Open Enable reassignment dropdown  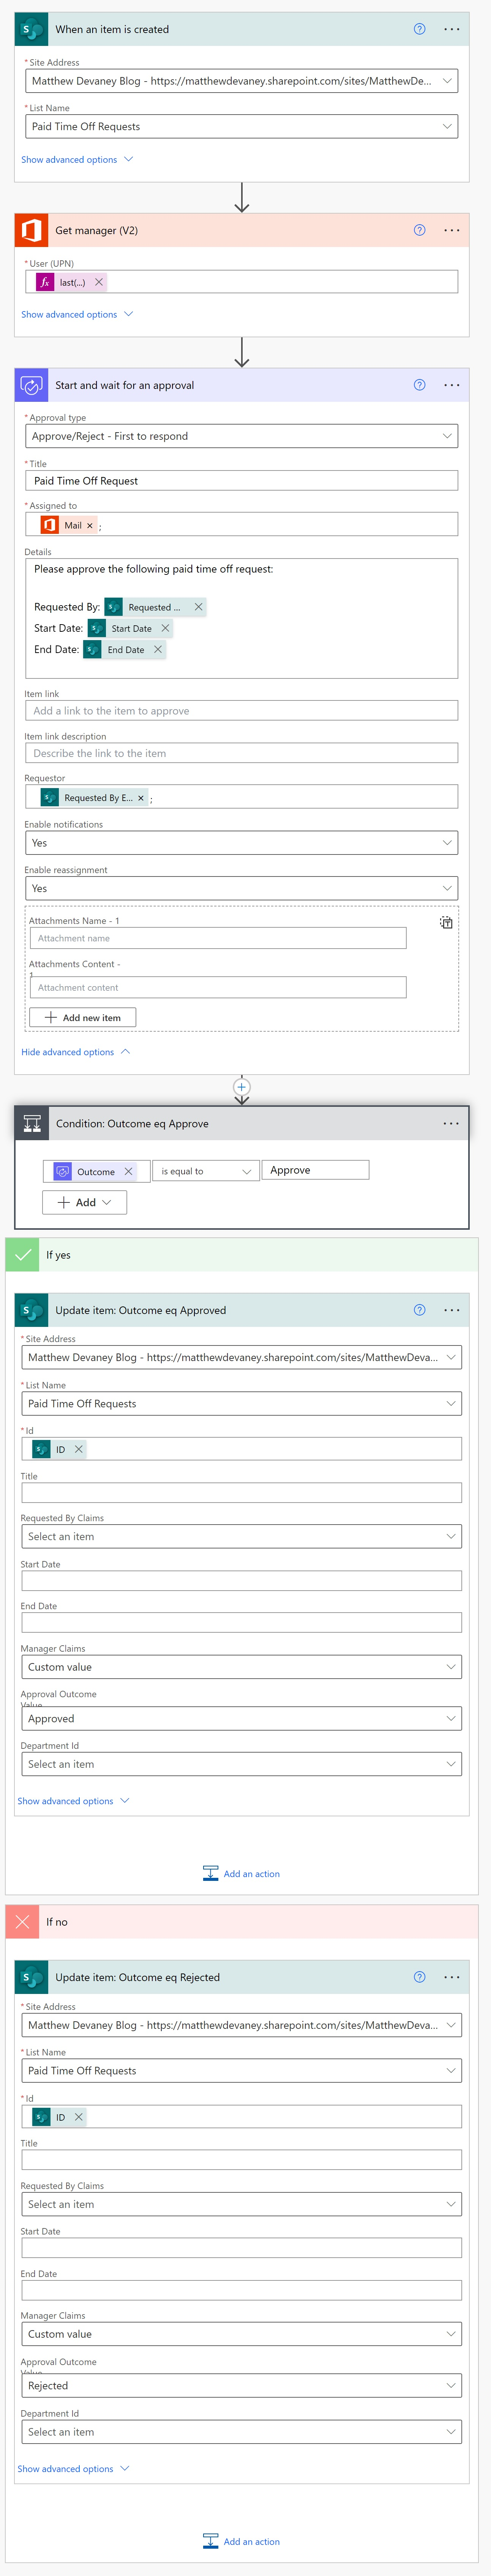click(241, 888)
